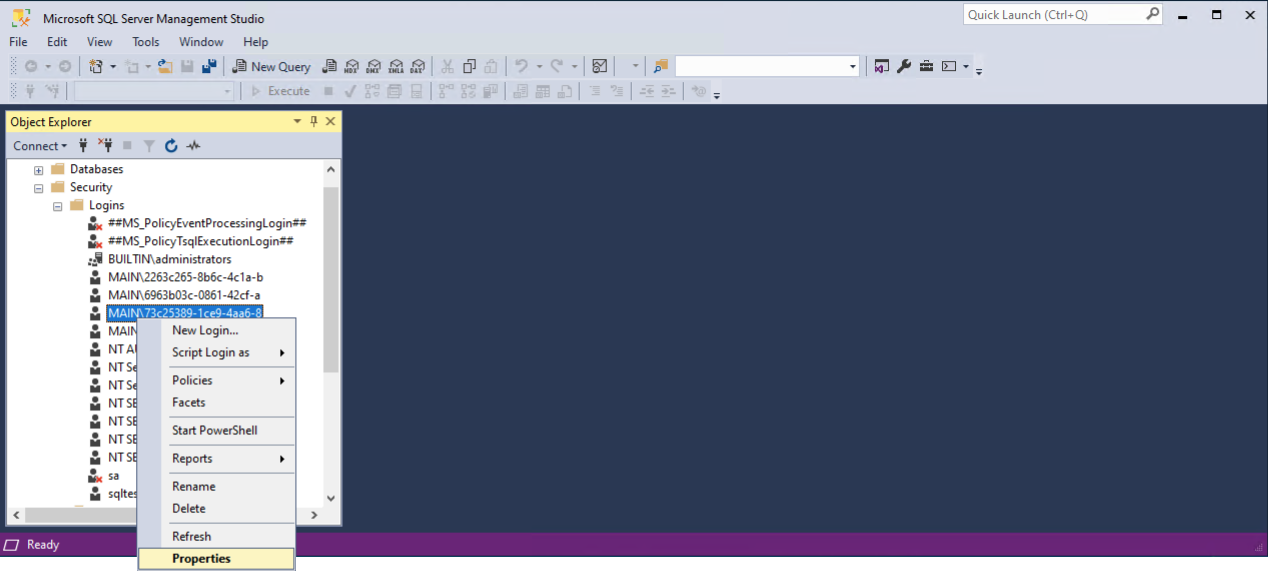1270x572 pixels.
Task: Click the Save All icon
Action: coord(209,66)
